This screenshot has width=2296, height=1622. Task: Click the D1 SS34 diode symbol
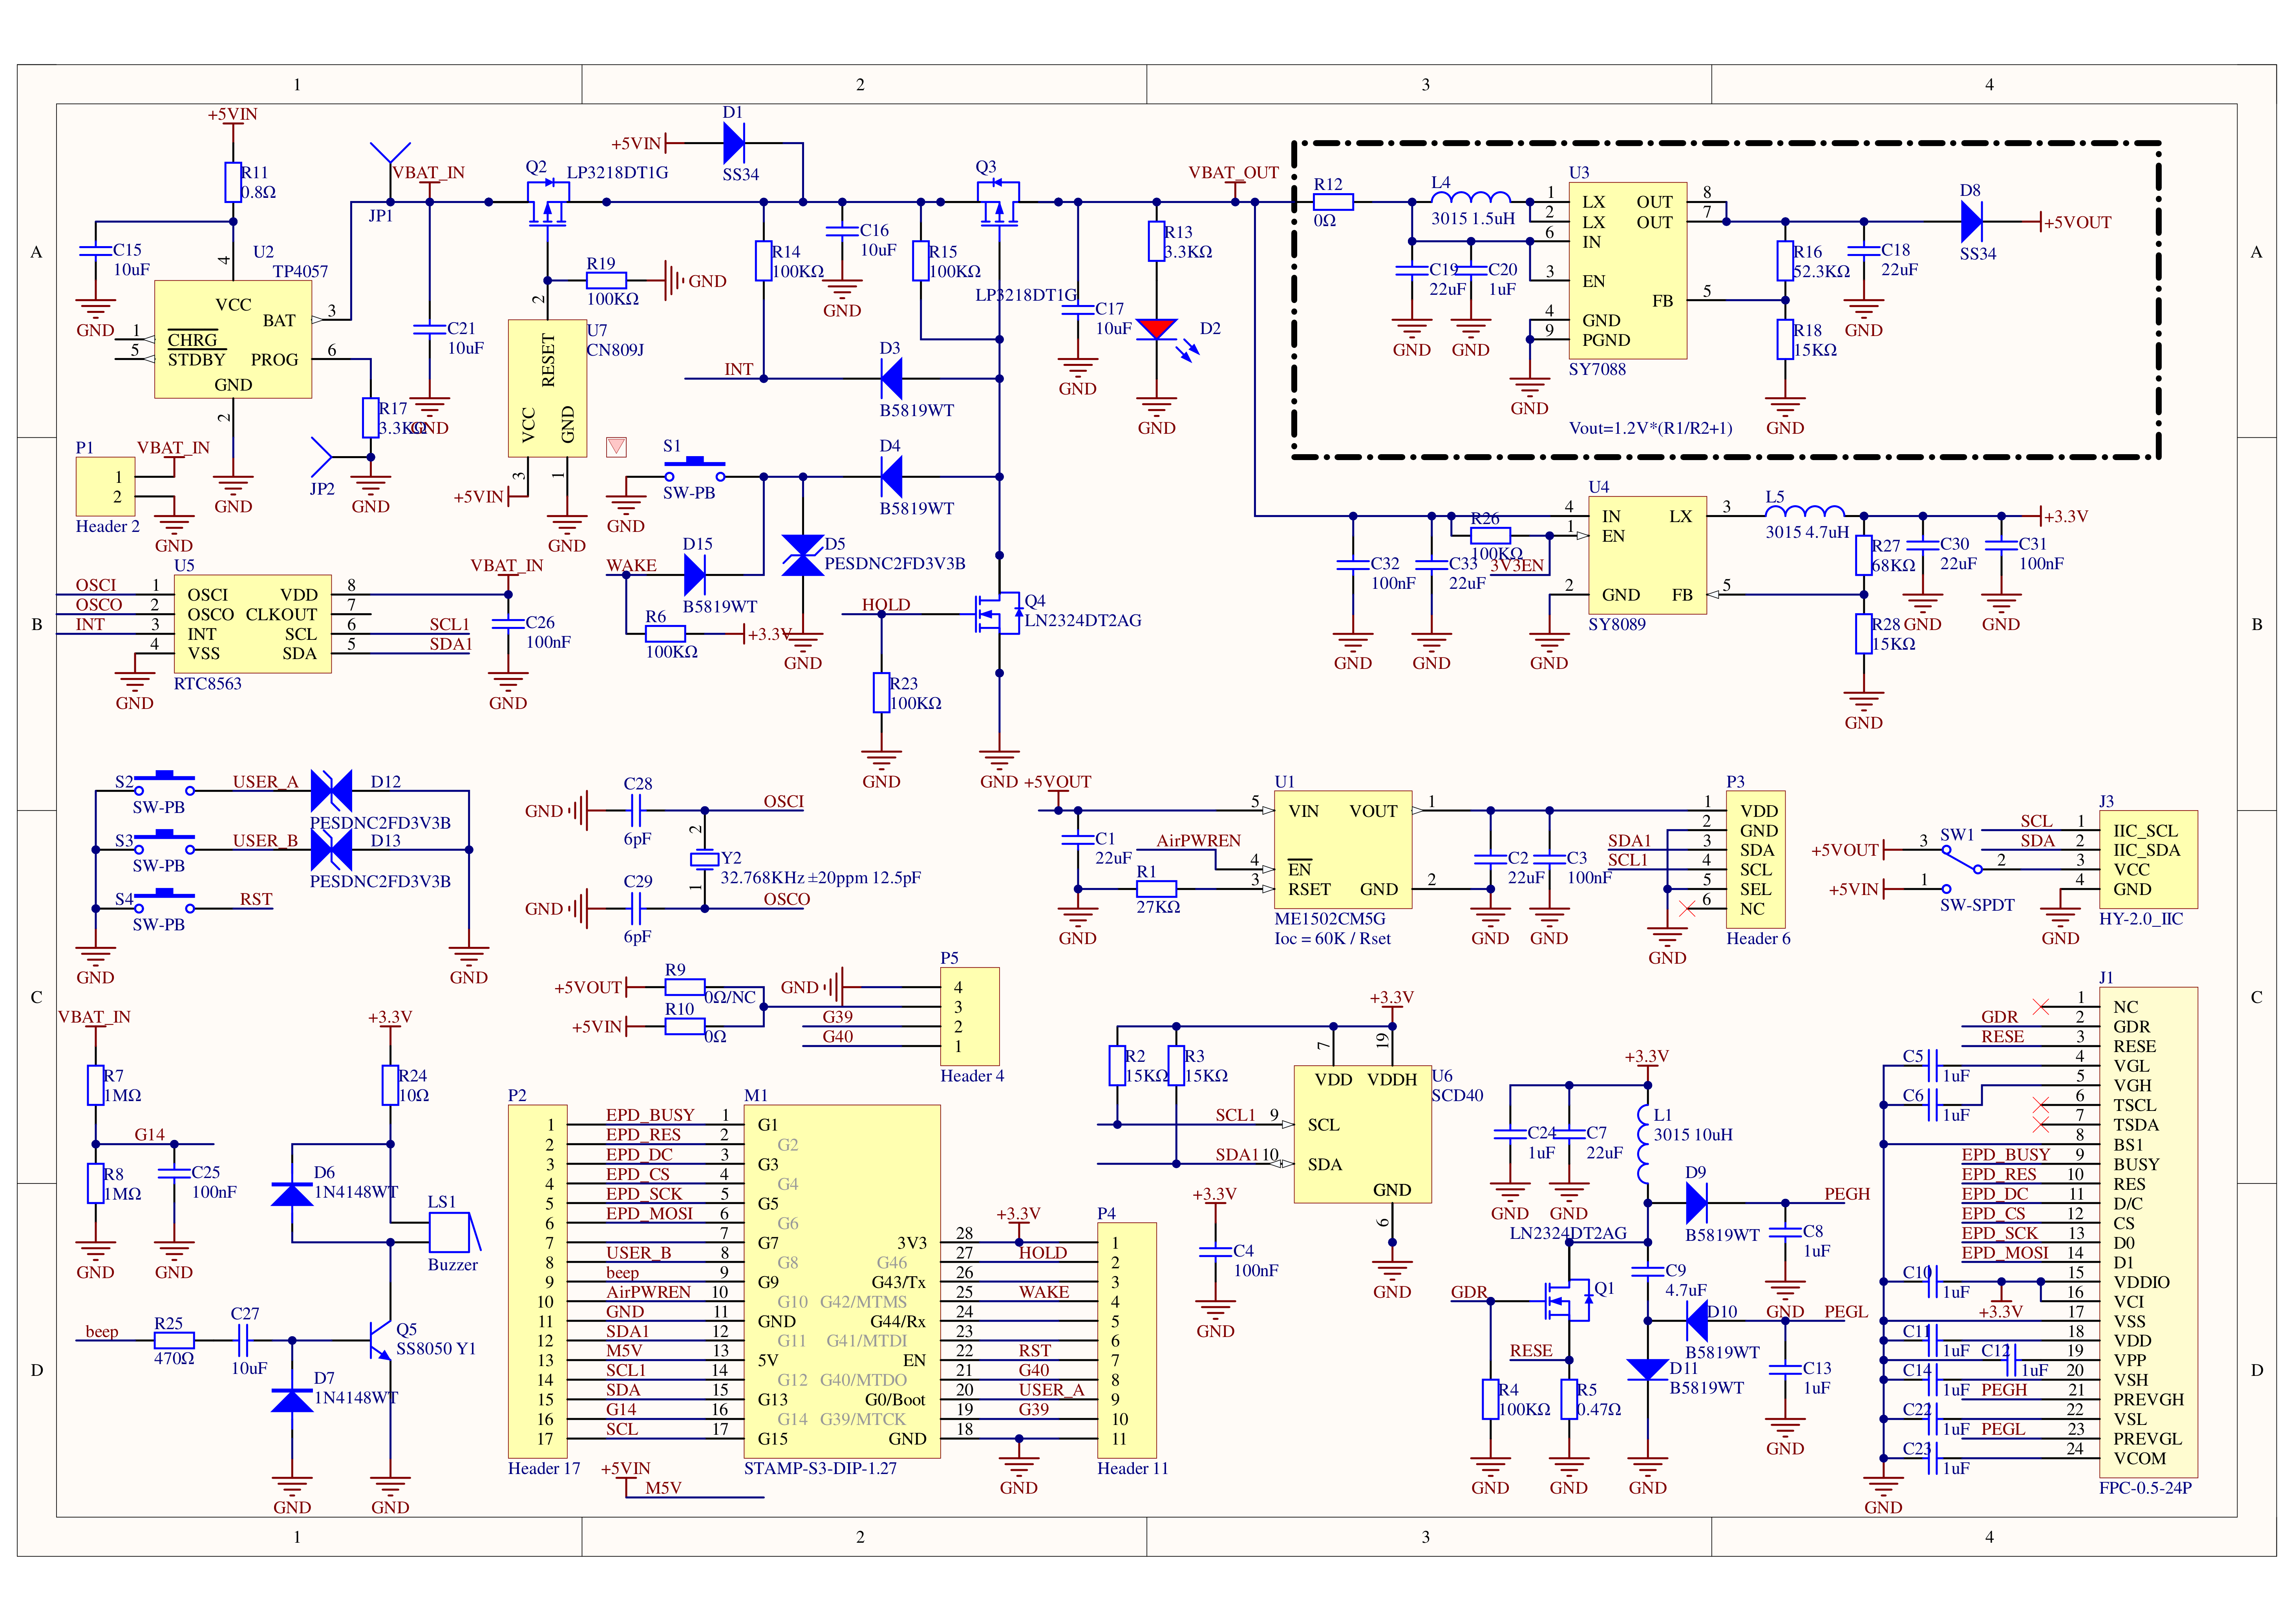(x=734, y=143)
